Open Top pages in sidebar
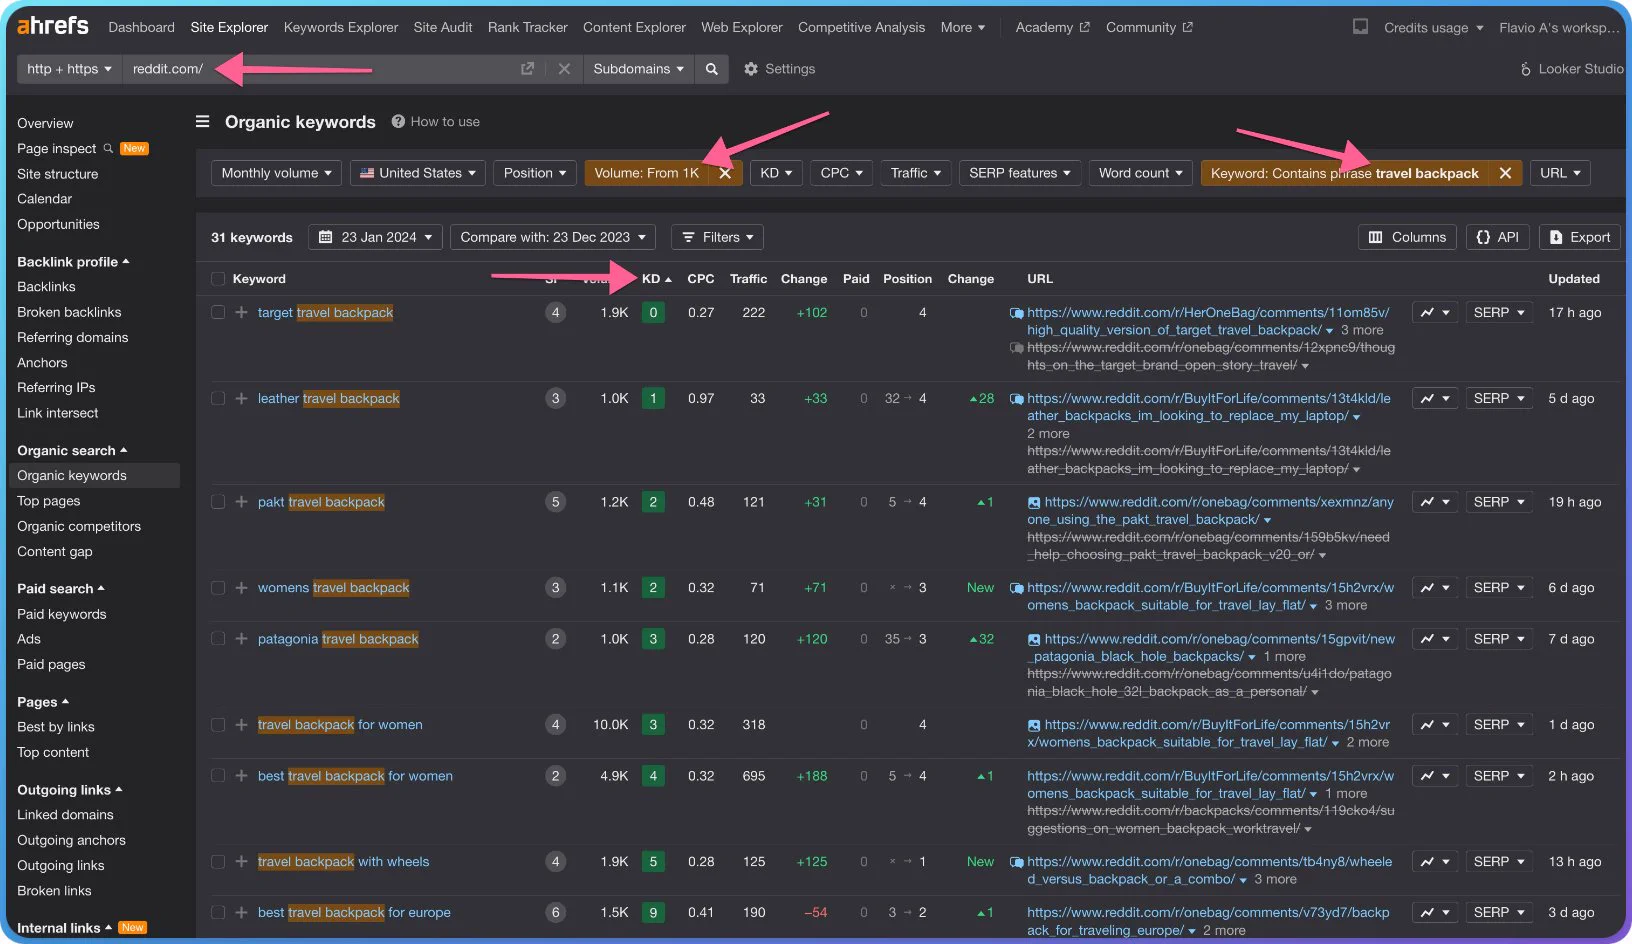 click(x=49, y=501)
